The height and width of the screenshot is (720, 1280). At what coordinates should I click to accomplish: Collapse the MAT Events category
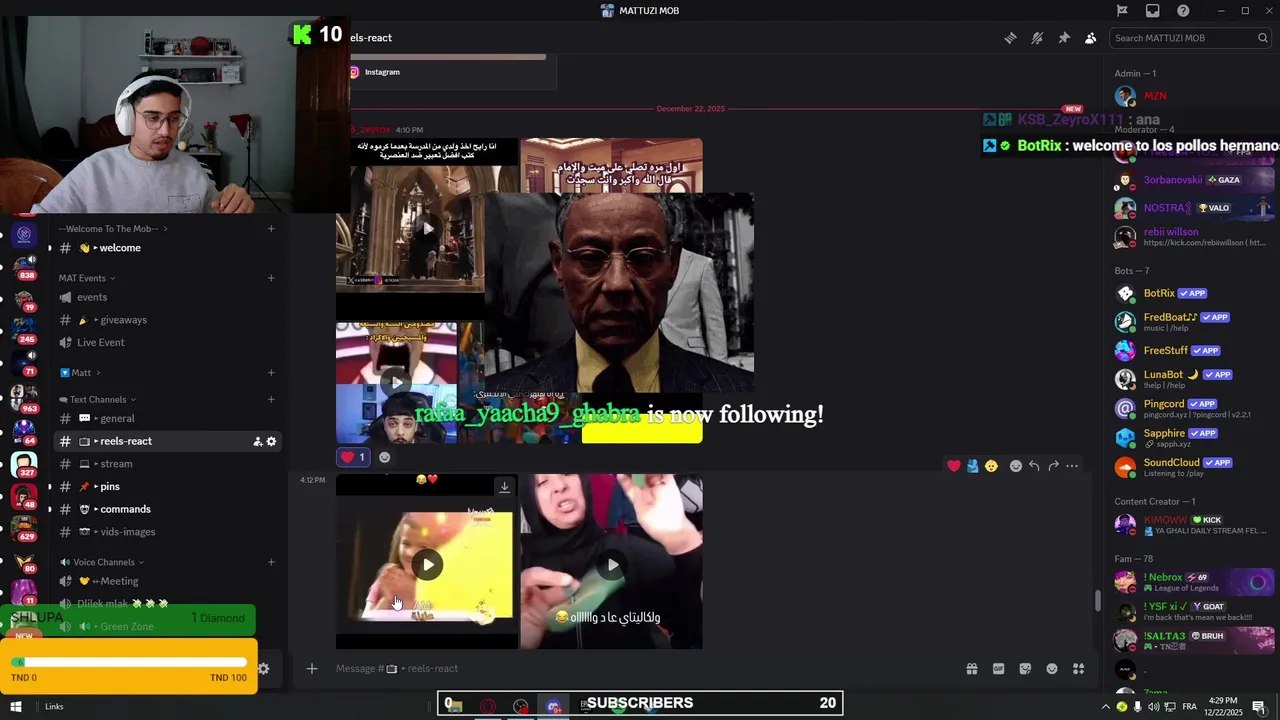[86, 278]
